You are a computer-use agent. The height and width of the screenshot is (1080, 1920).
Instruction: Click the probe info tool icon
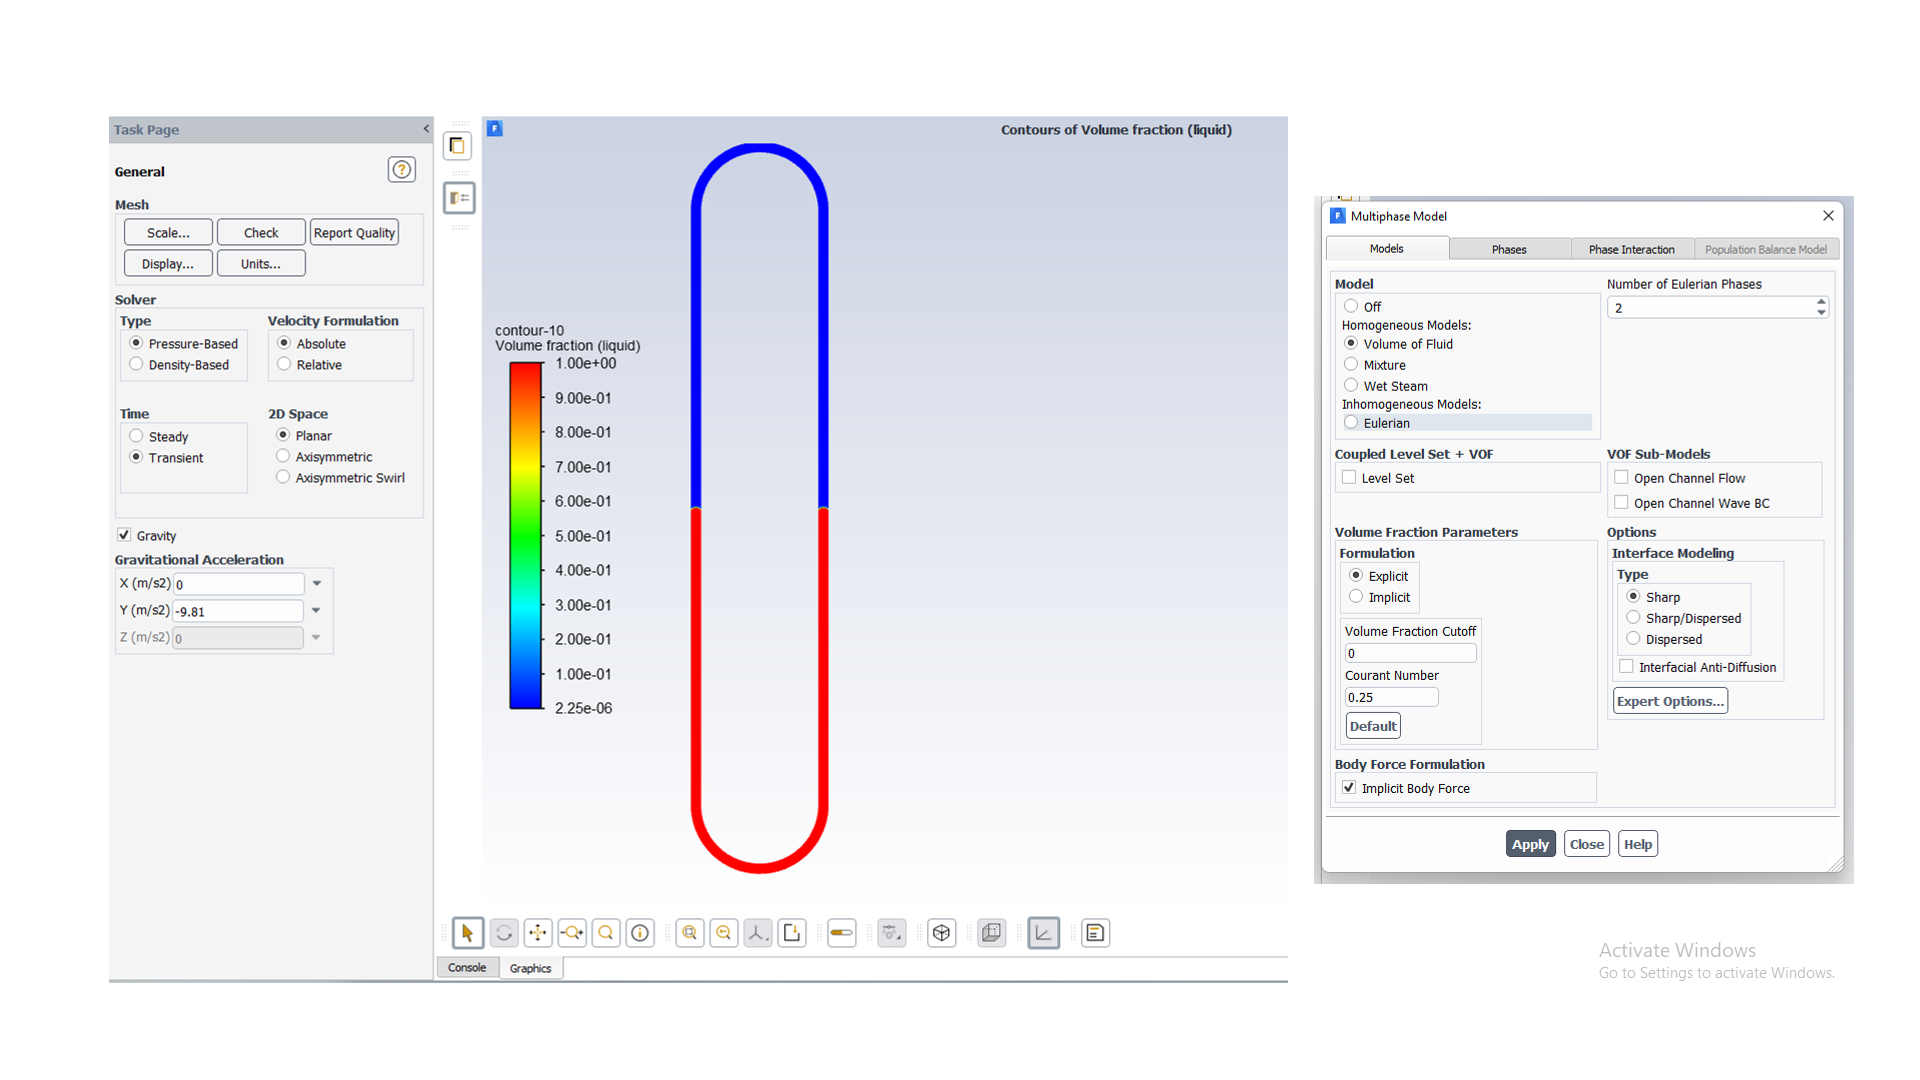coord(640,933)
